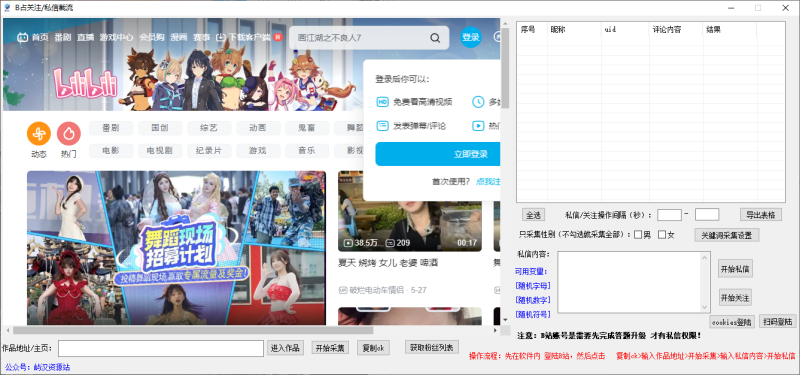
Task: Open video 夏天 烧烤 女儿 老婆 啤酒
Action: [388, 263]
